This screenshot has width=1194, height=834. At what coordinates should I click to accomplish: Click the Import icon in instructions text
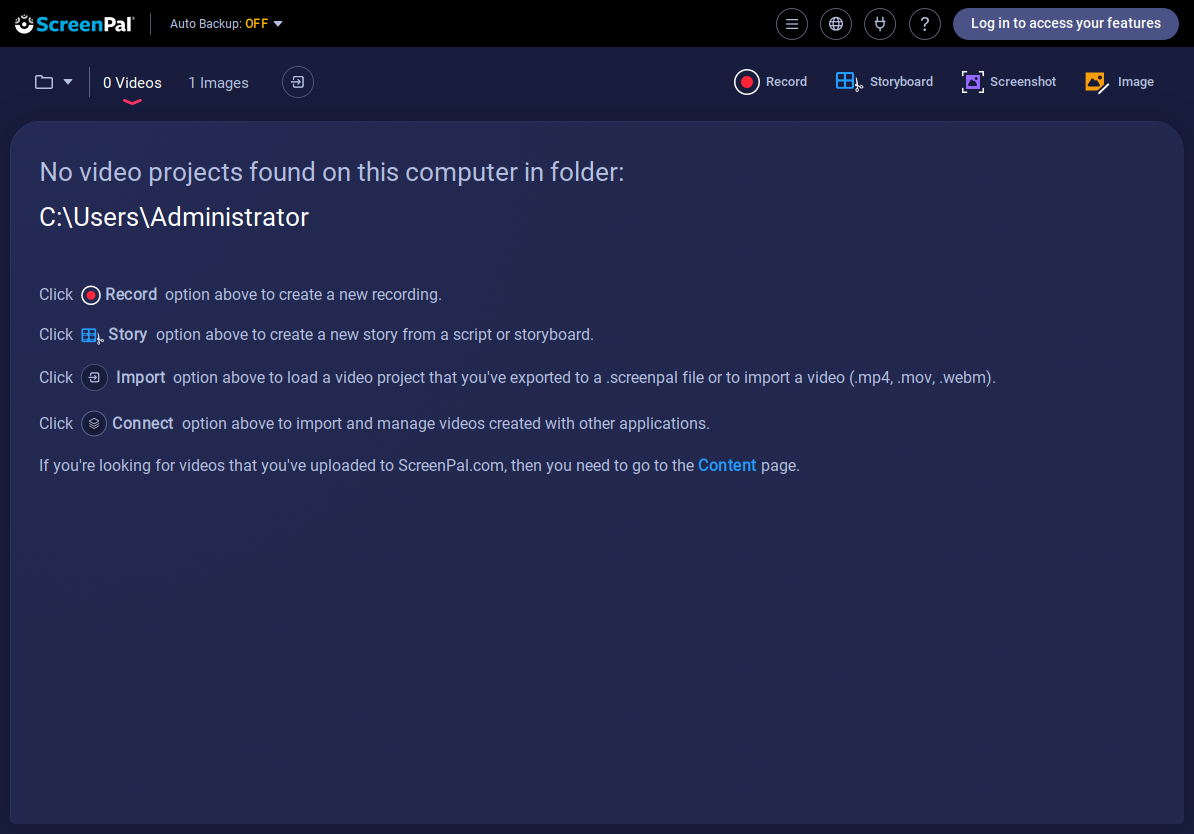[x=94, y=378]
